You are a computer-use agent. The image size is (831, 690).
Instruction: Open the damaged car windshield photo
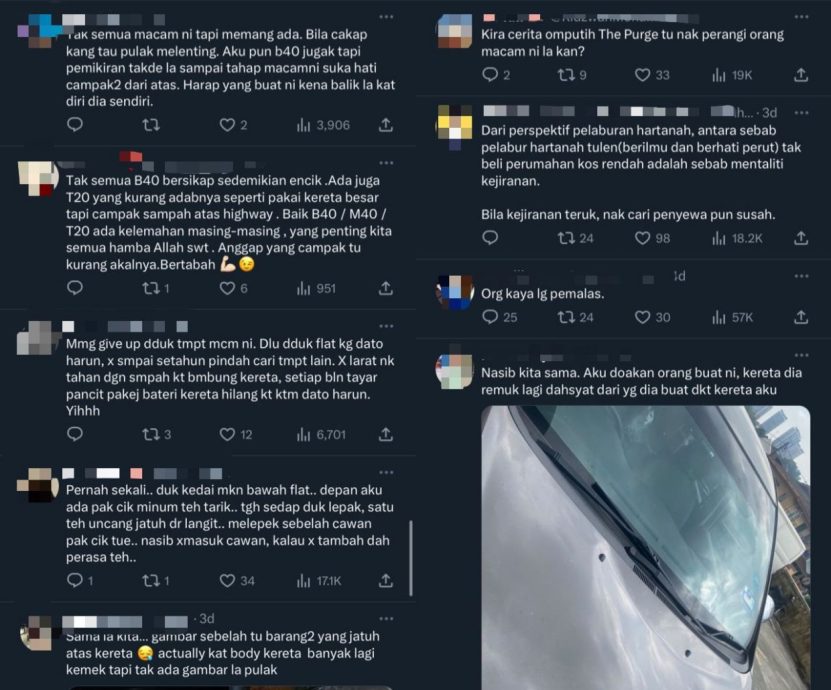[x=645, y=545]
